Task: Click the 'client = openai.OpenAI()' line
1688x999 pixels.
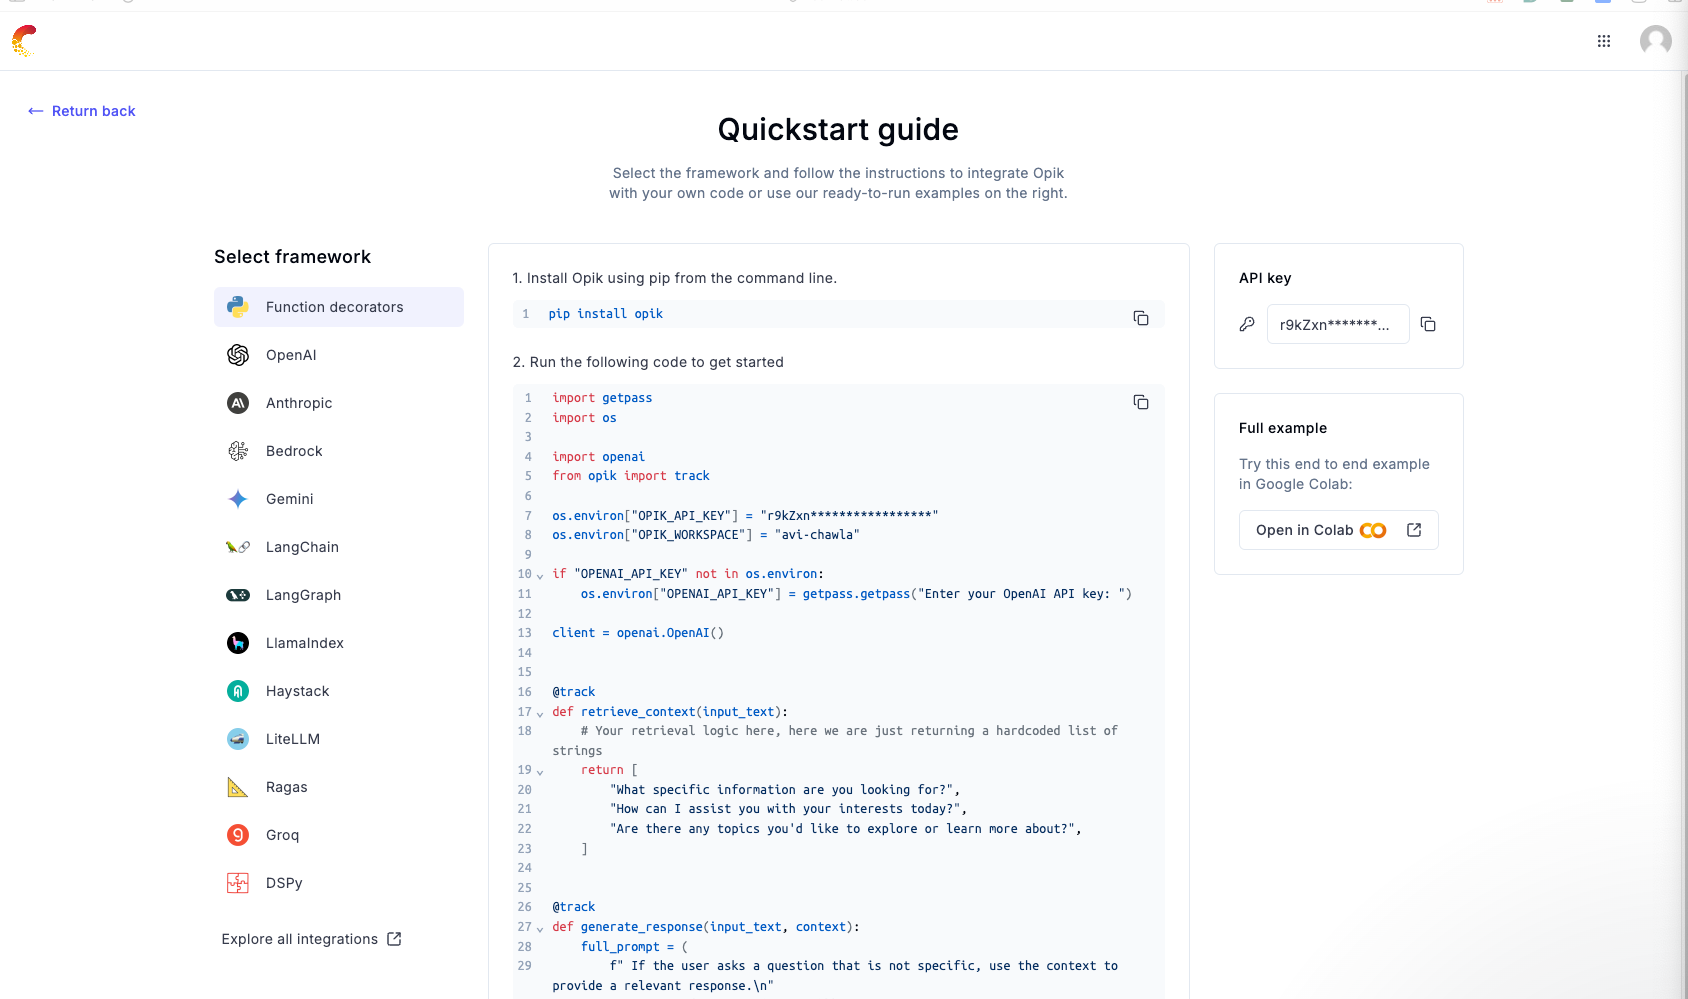Action: [x=638, y=633]
